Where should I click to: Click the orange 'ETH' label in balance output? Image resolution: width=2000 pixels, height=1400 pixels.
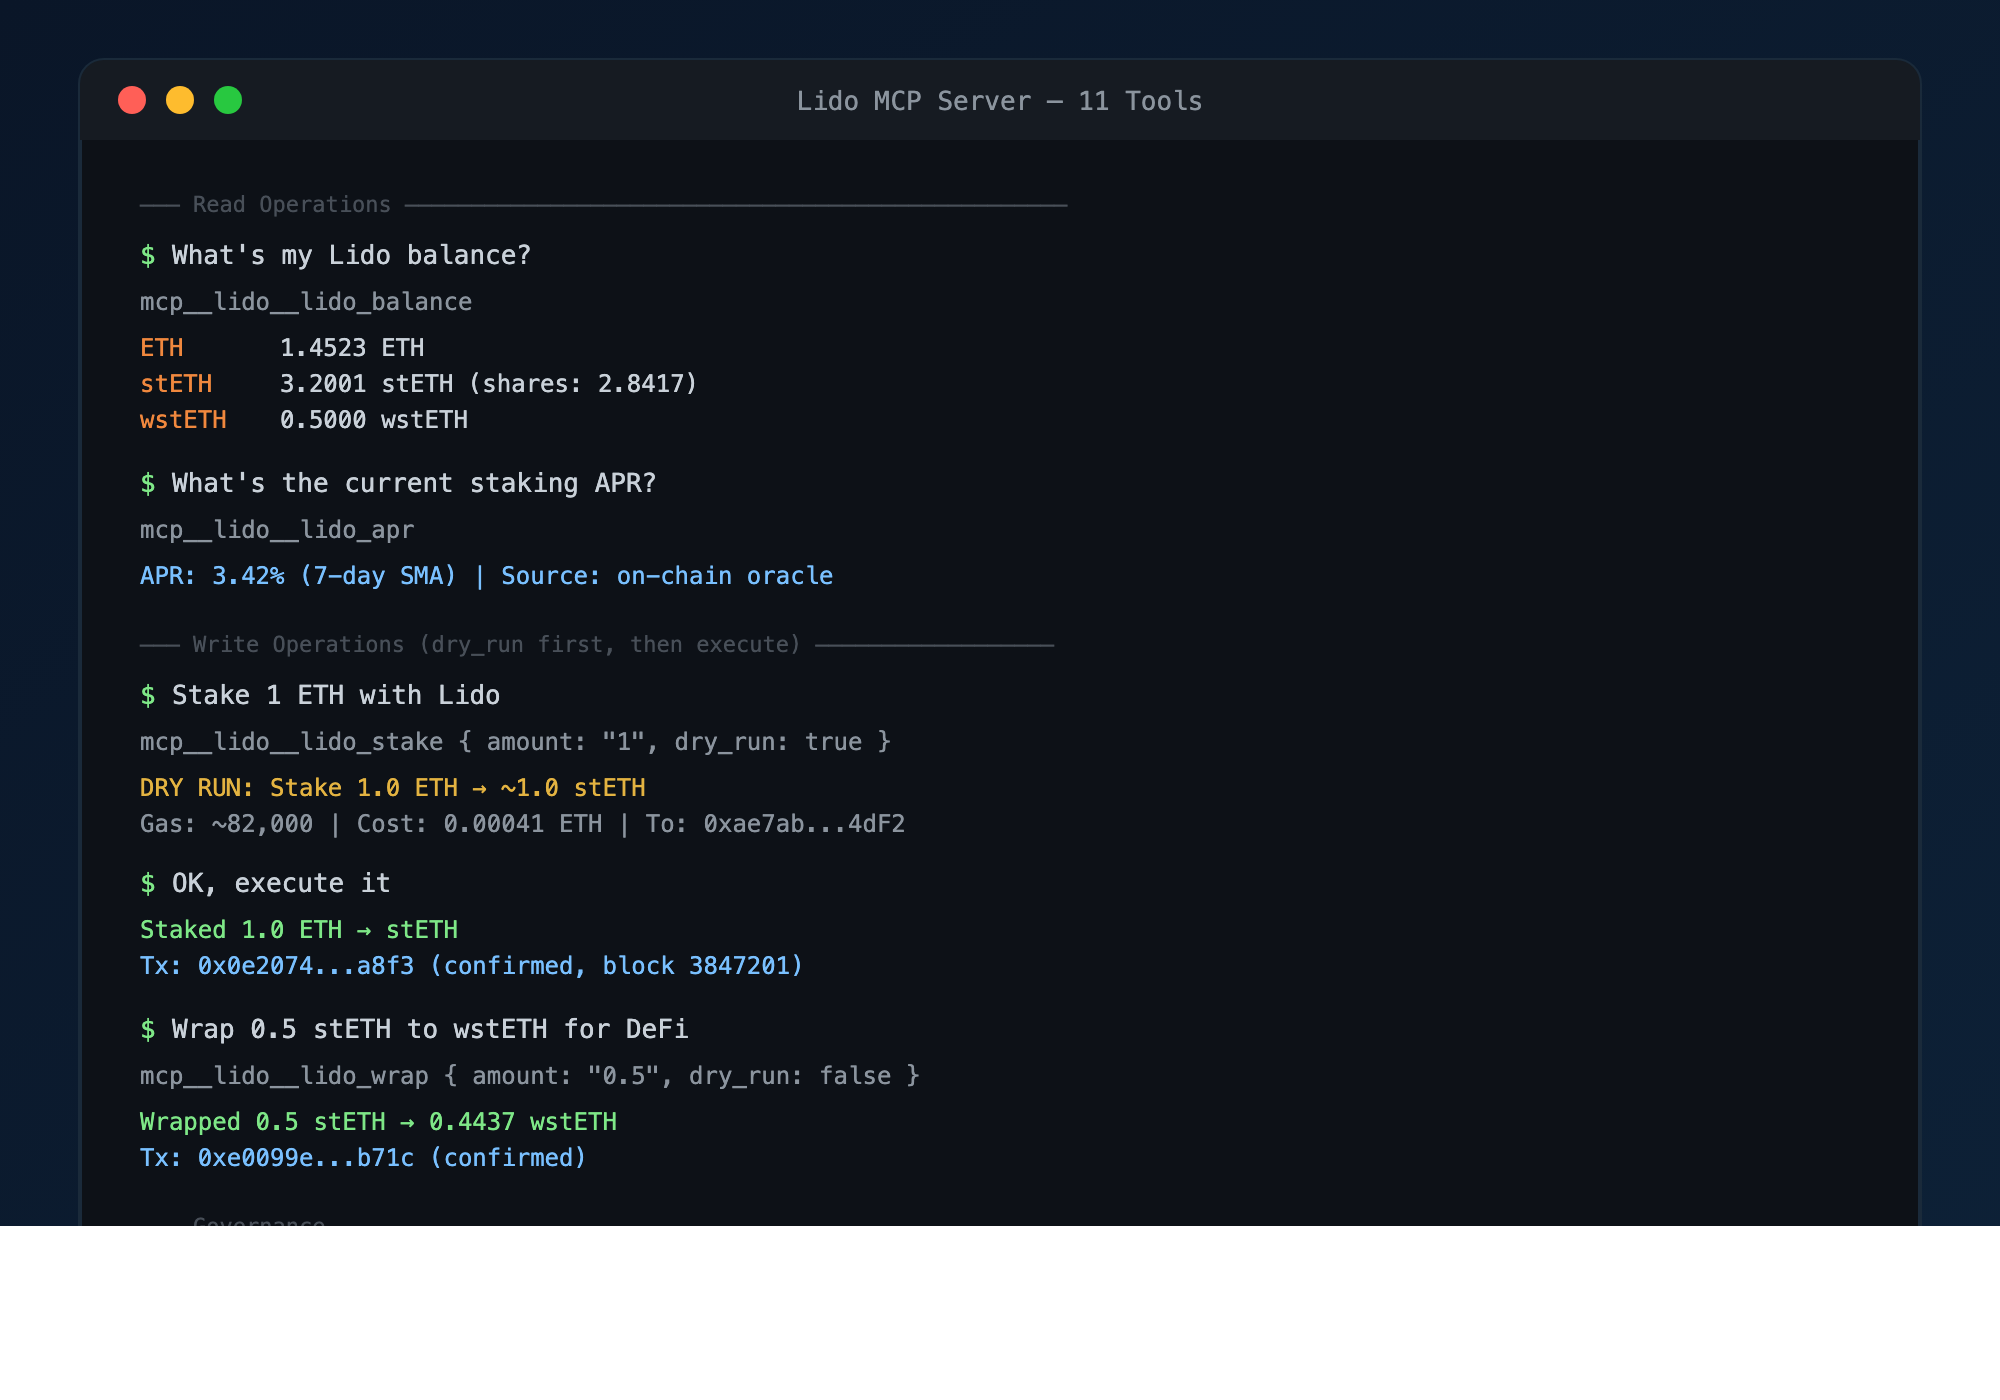pos(162,348)
